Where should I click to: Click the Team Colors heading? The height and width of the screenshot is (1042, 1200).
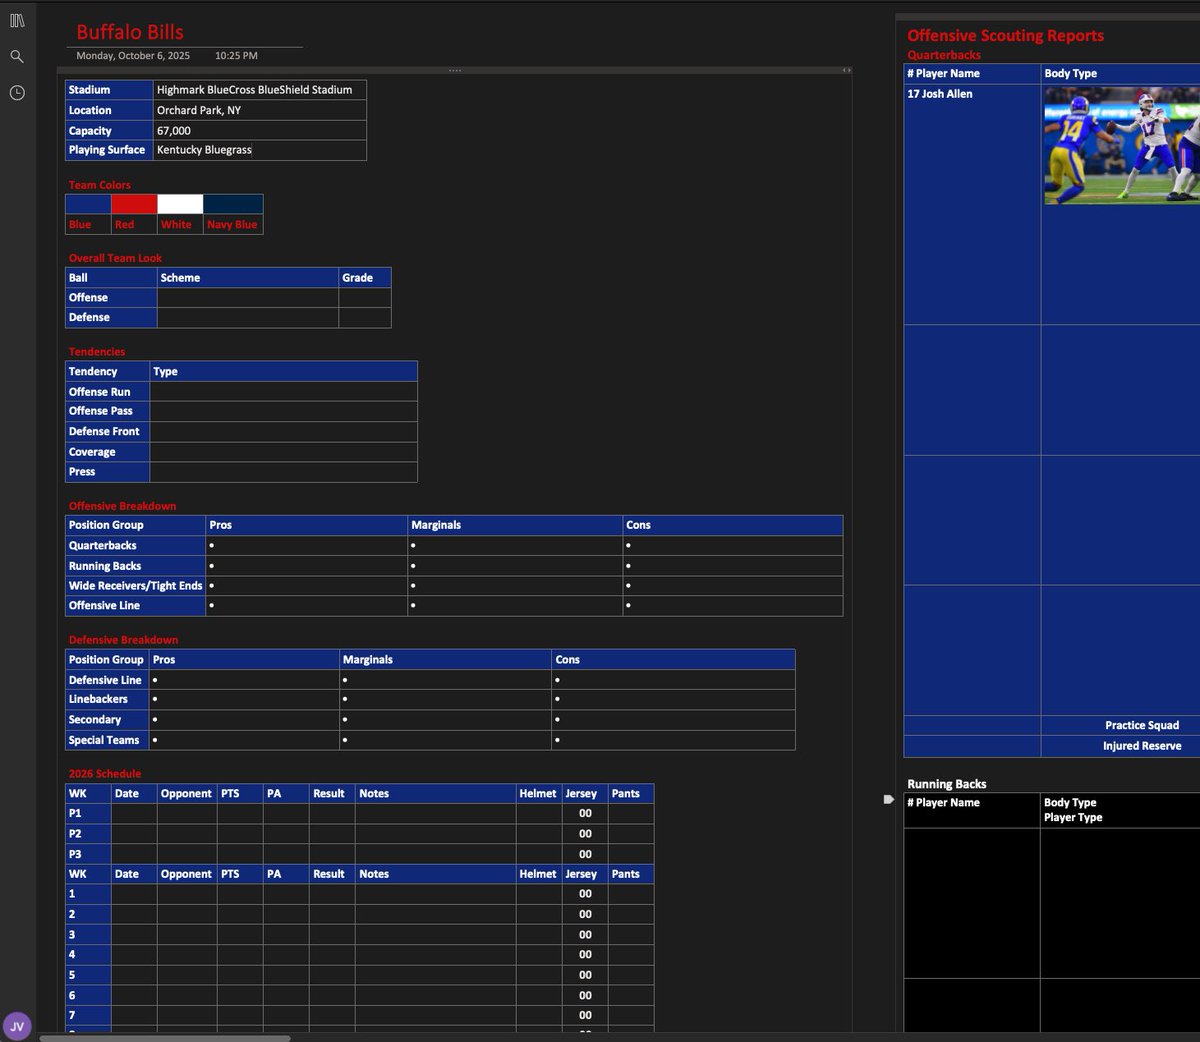[100, 185]
